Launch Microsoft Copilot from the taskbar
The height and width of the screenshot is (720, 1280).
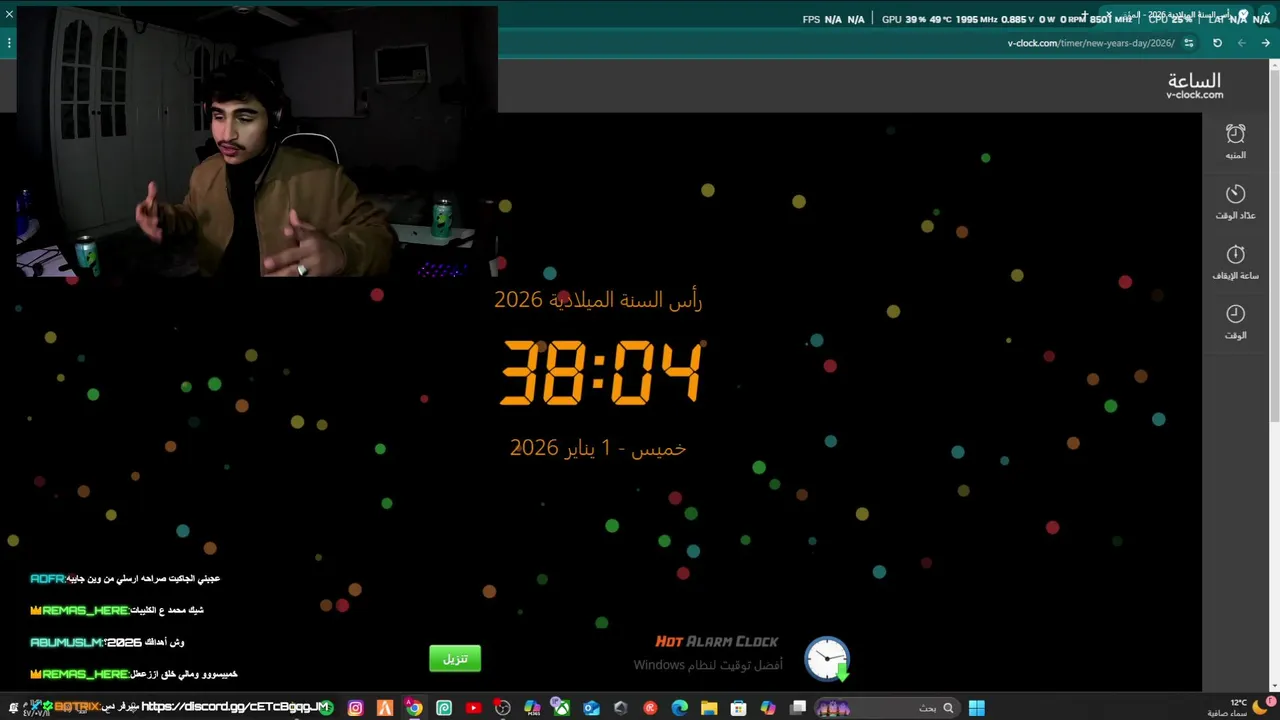(x=768, y=708)
